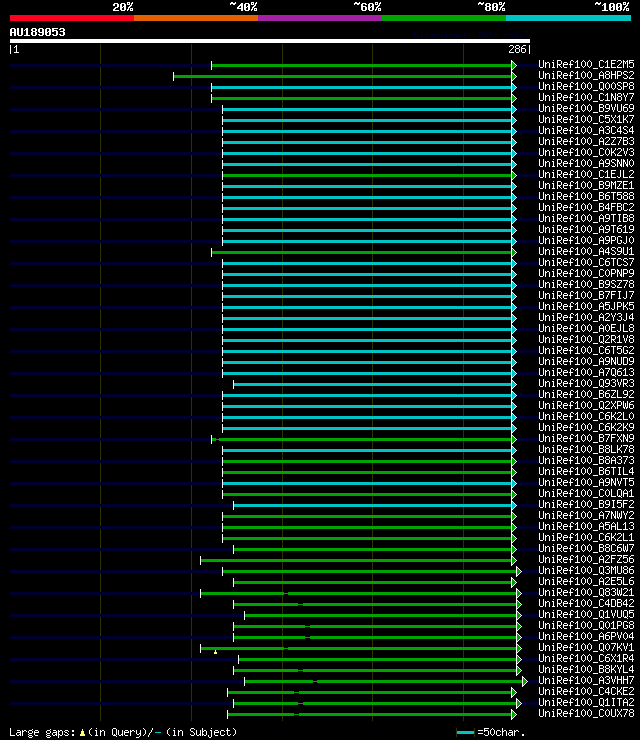Screen dimensions: 640x740
Task: Select UniRef100_A2FZ56 label
Action: pyautogui.click(x=586, y=560)
